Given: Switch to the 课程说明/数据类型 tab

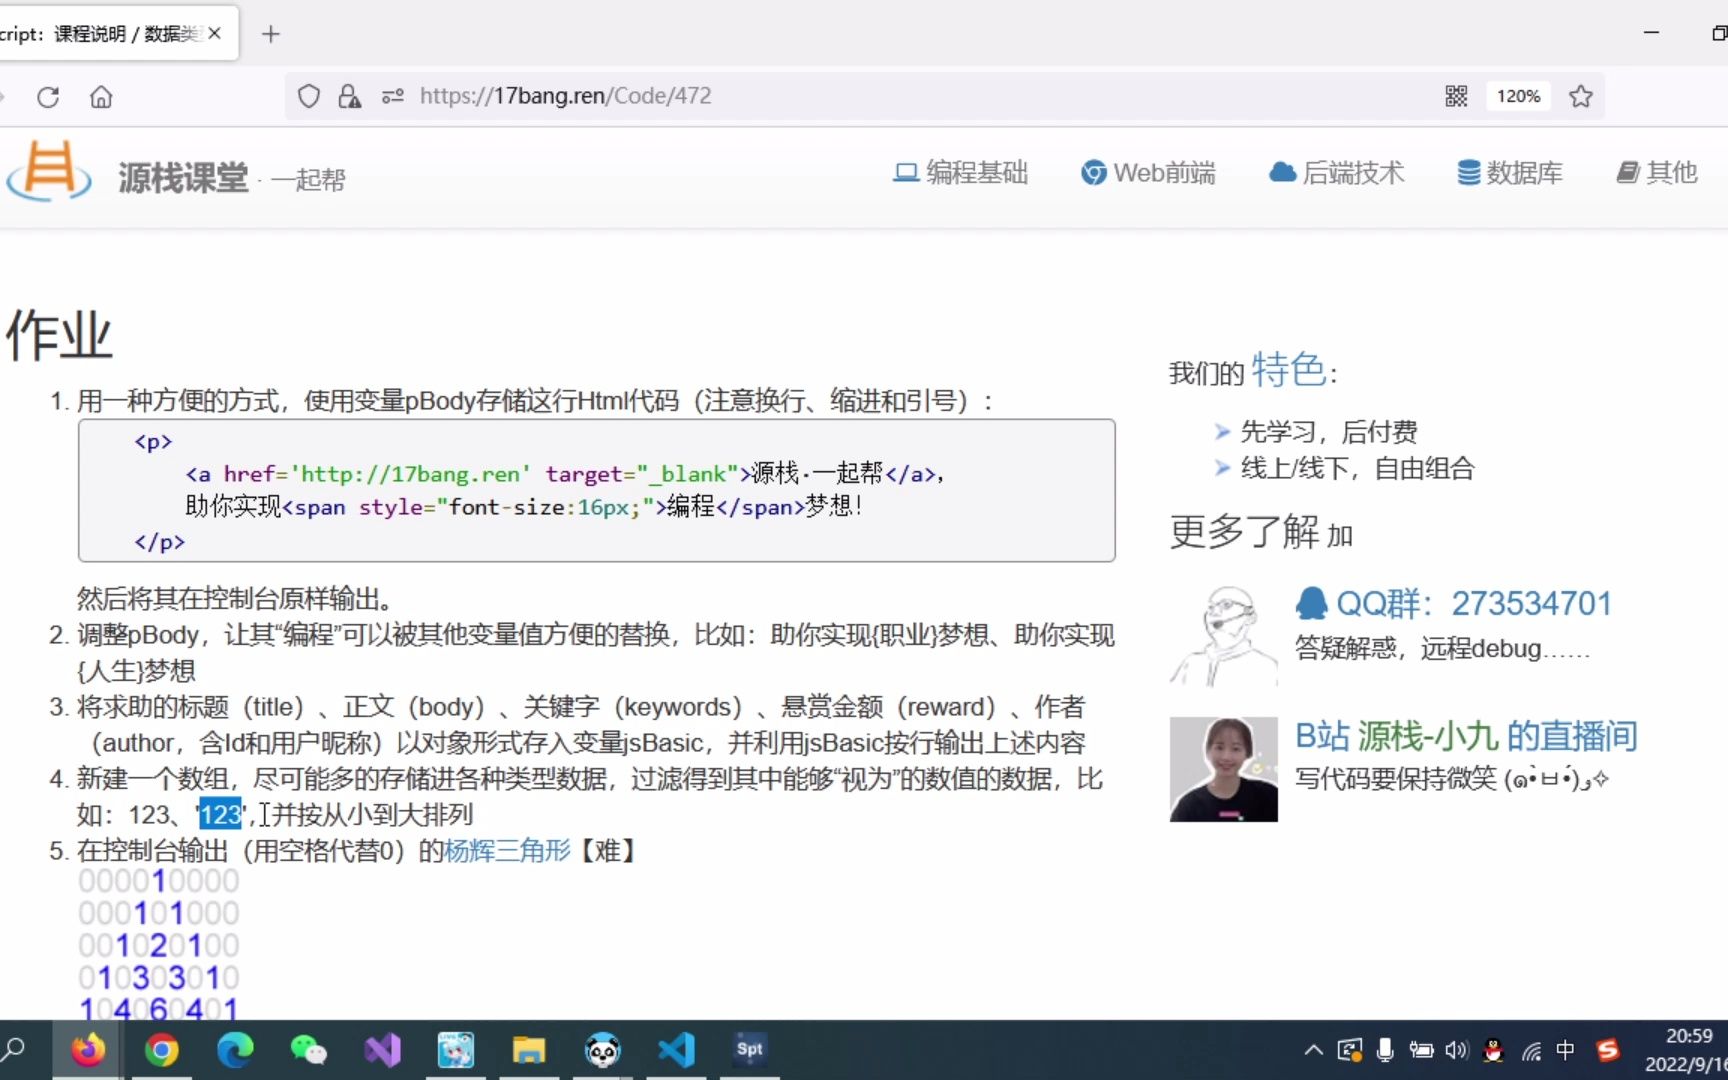Looking at the screenshot, I should [x=100, y=32].
